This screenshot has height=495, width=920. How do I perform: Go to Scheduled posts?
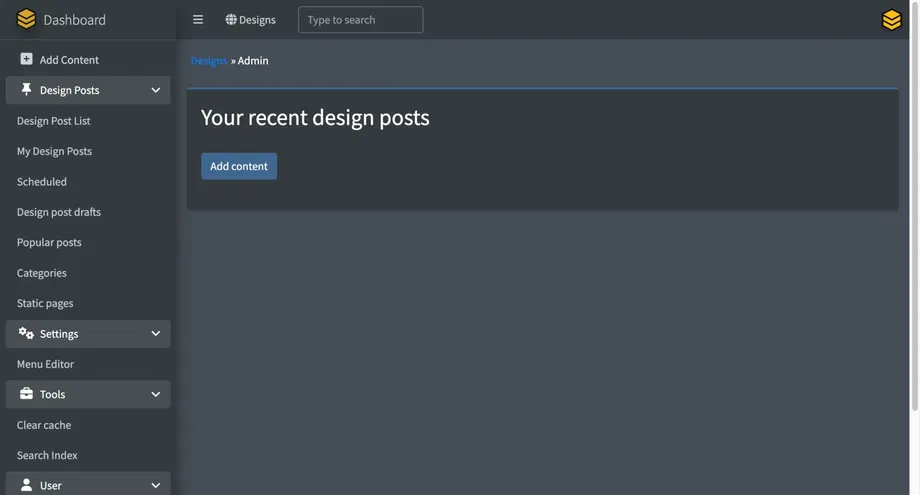tap(42, 182)
